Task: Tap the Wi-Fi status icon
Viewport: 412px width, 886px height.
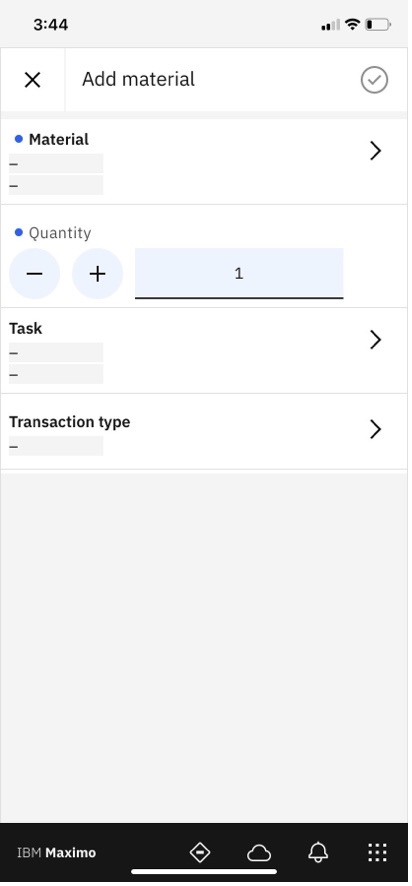Action: click(x=352, y=24)
